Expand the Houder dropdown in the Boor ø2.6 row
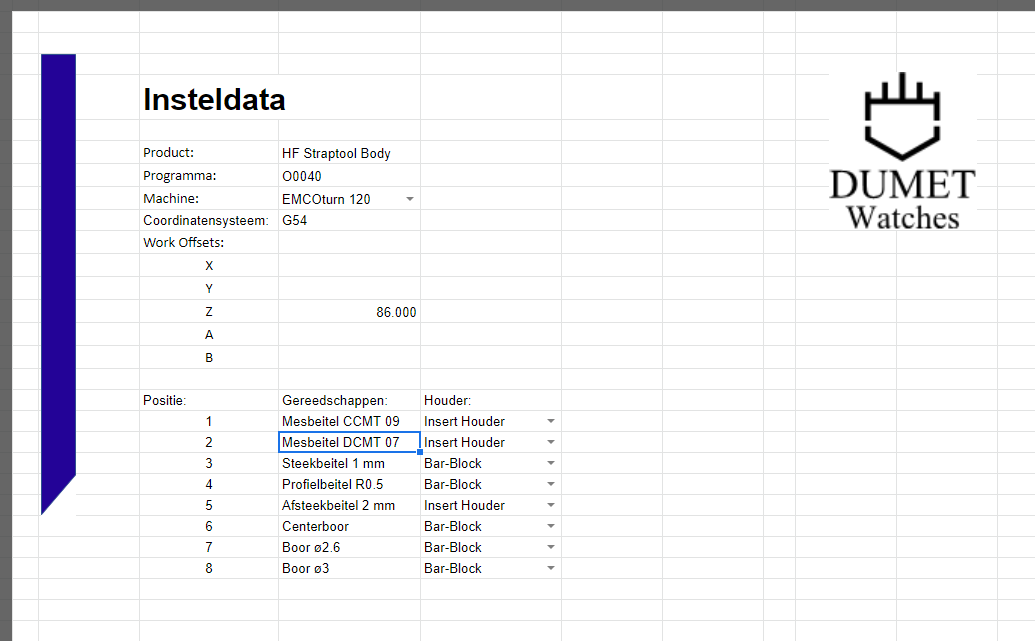The height and width of the screenshot is (641, 1035). (x=551, y=547)
